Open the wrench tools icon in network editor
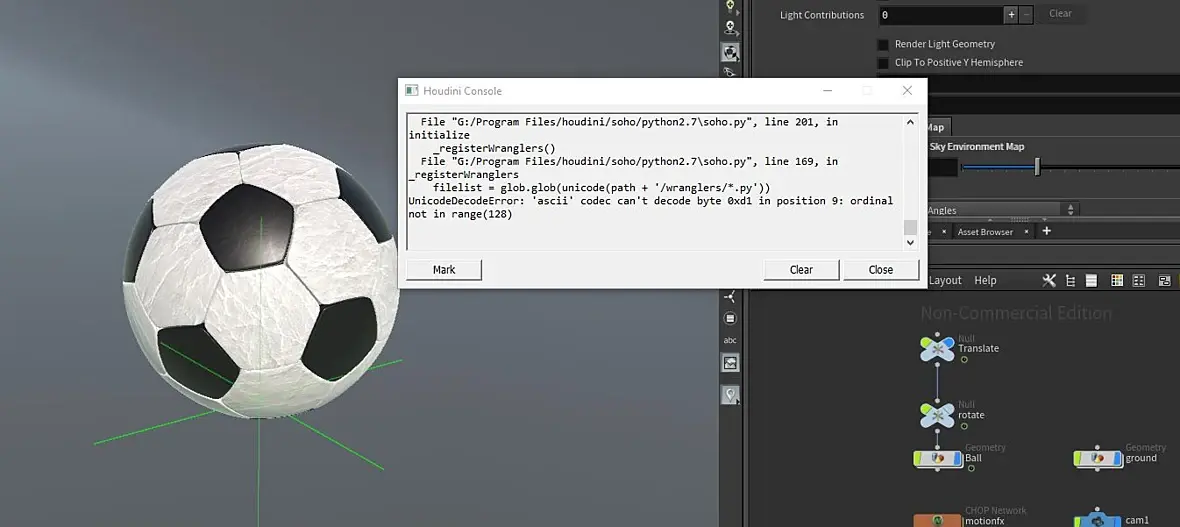The image size is (1180, 527). click(1049, 280)
